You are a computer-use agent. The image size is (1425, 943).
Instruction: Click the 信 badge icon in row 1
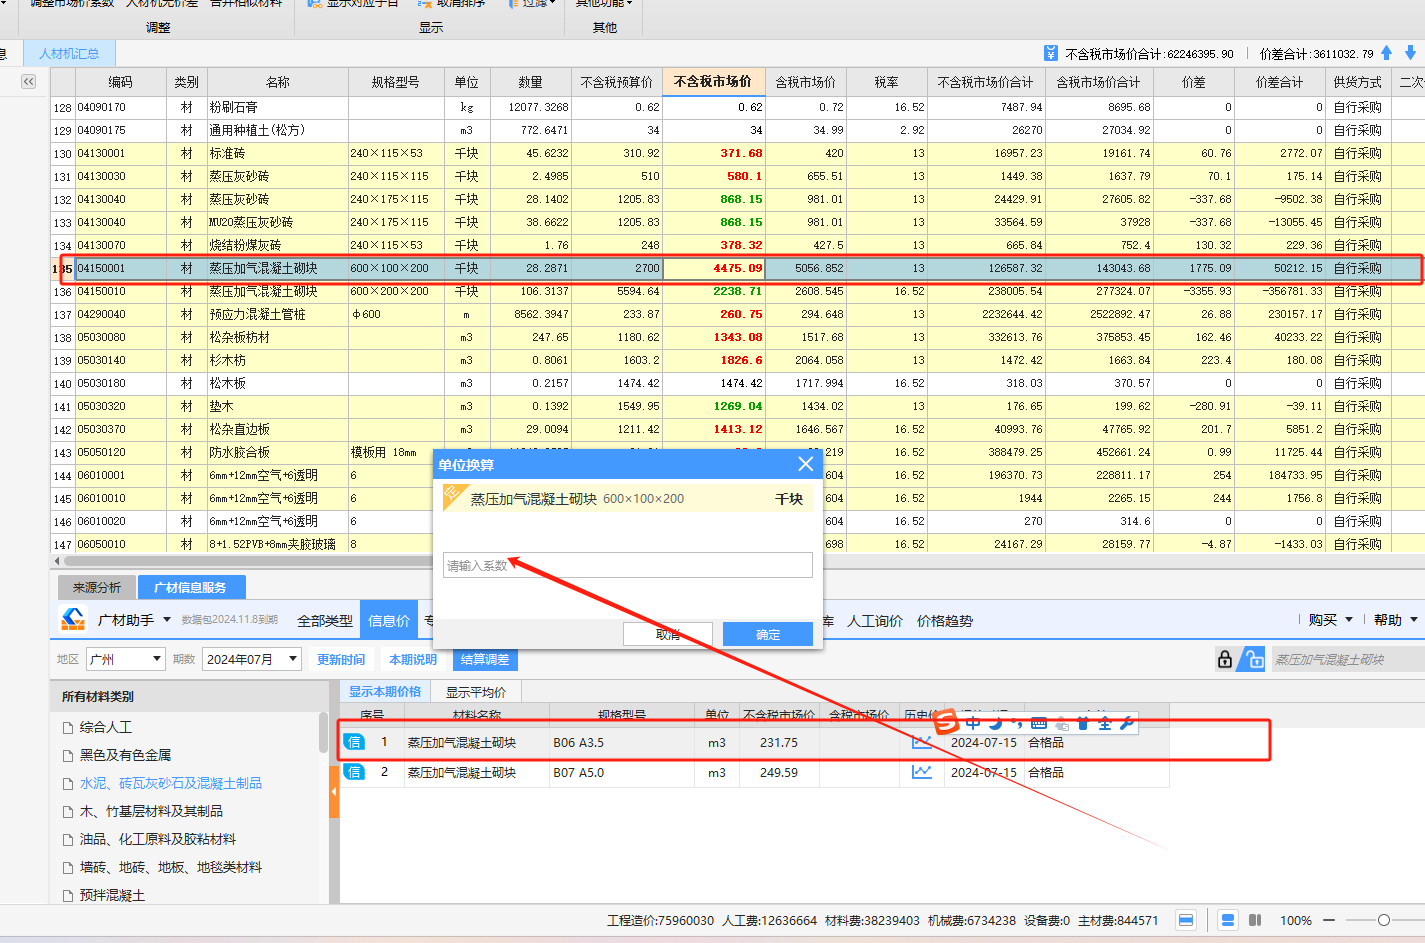354,742
